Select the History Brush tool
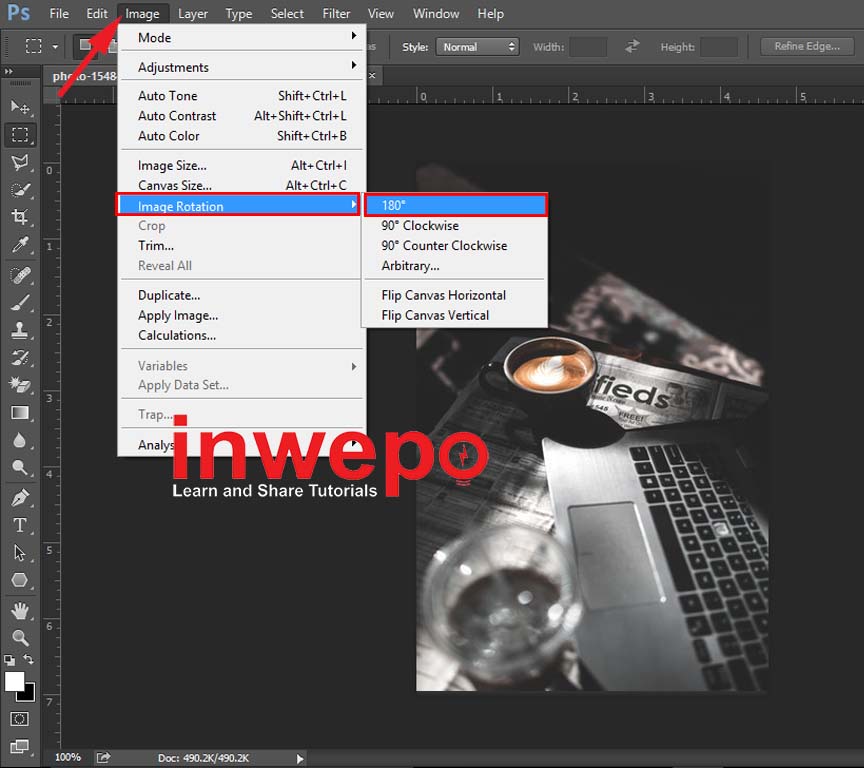Image resolution: width=864 pixels, height=768 pixels. 20,358
